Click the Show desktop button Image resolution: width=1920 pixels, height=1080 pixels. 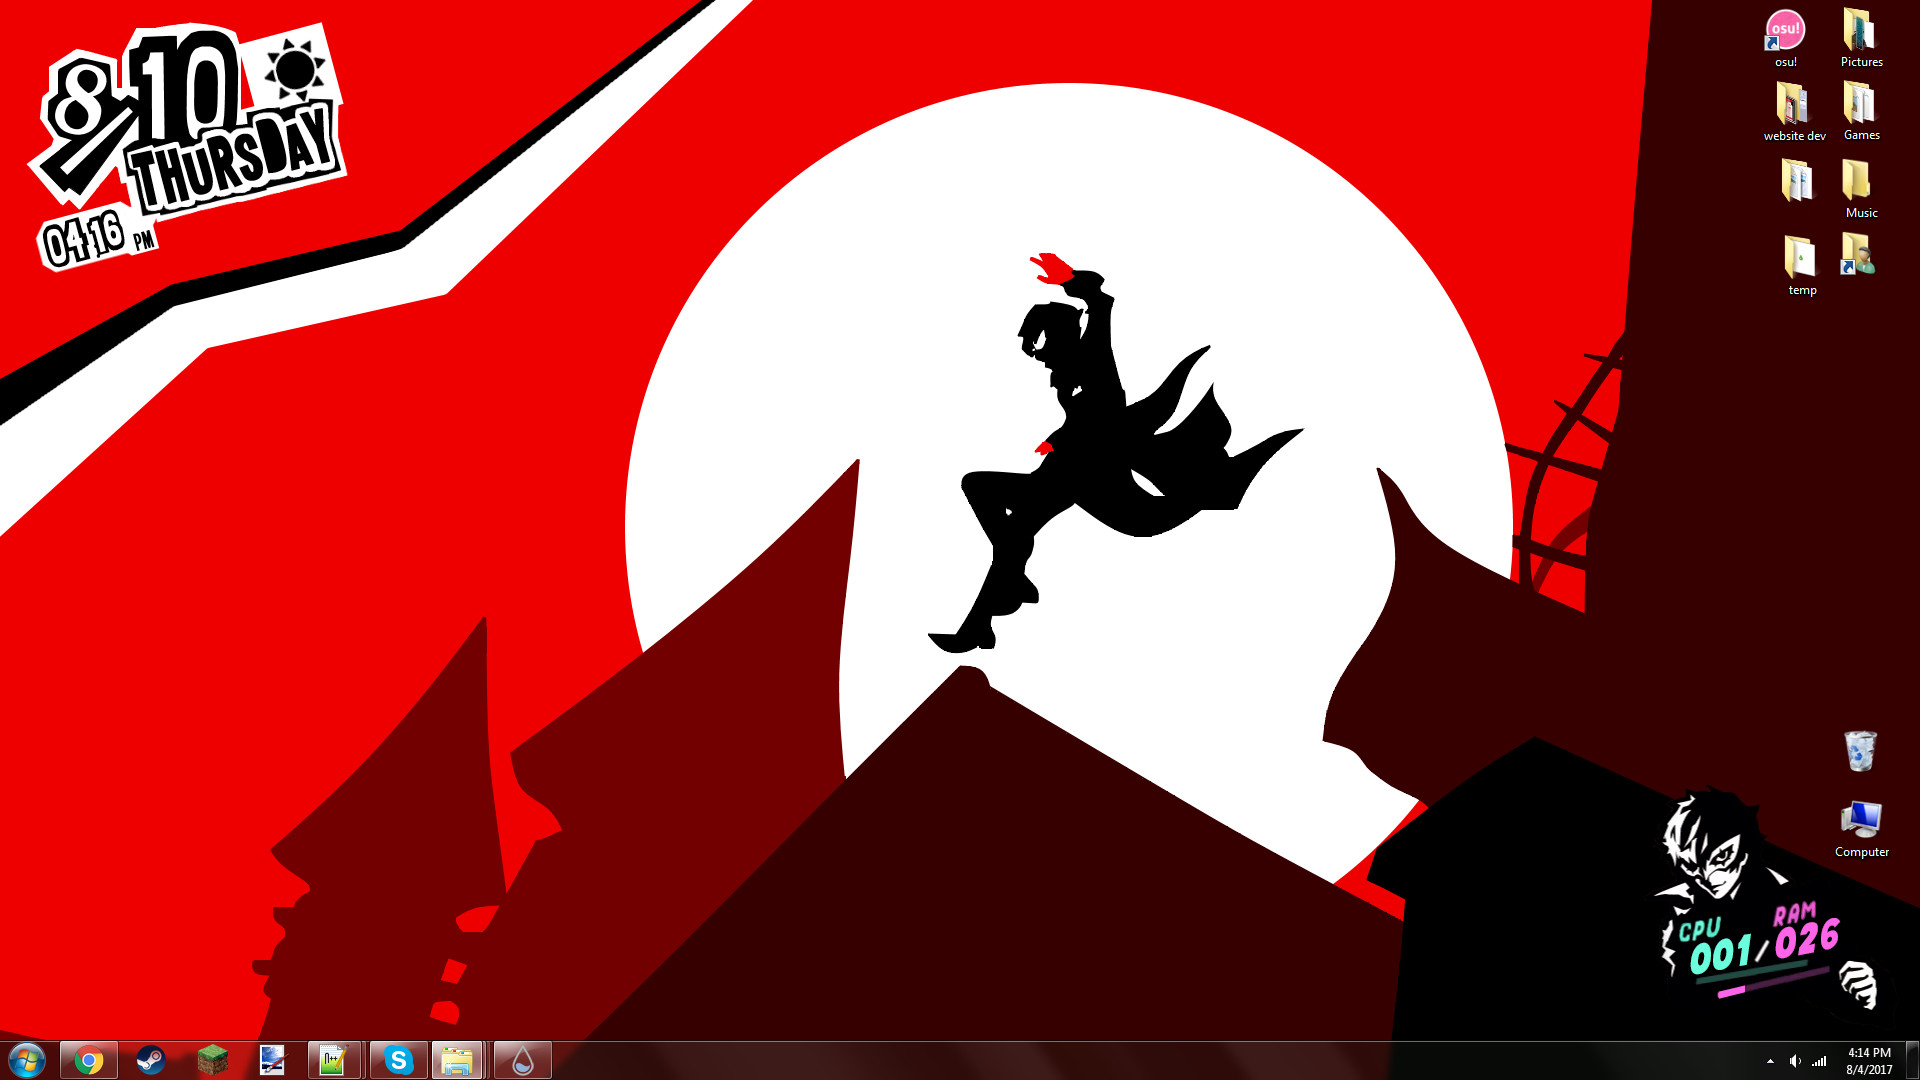[1912, 1060]
